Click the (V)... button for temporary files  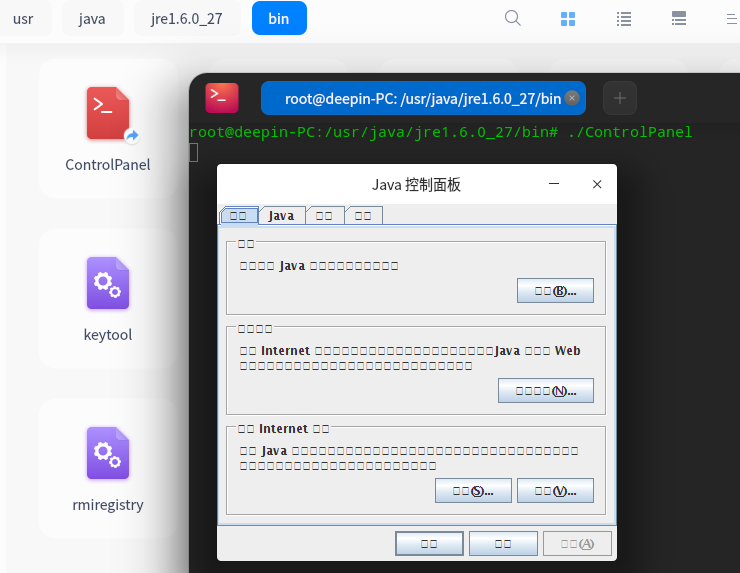[555, 491]
